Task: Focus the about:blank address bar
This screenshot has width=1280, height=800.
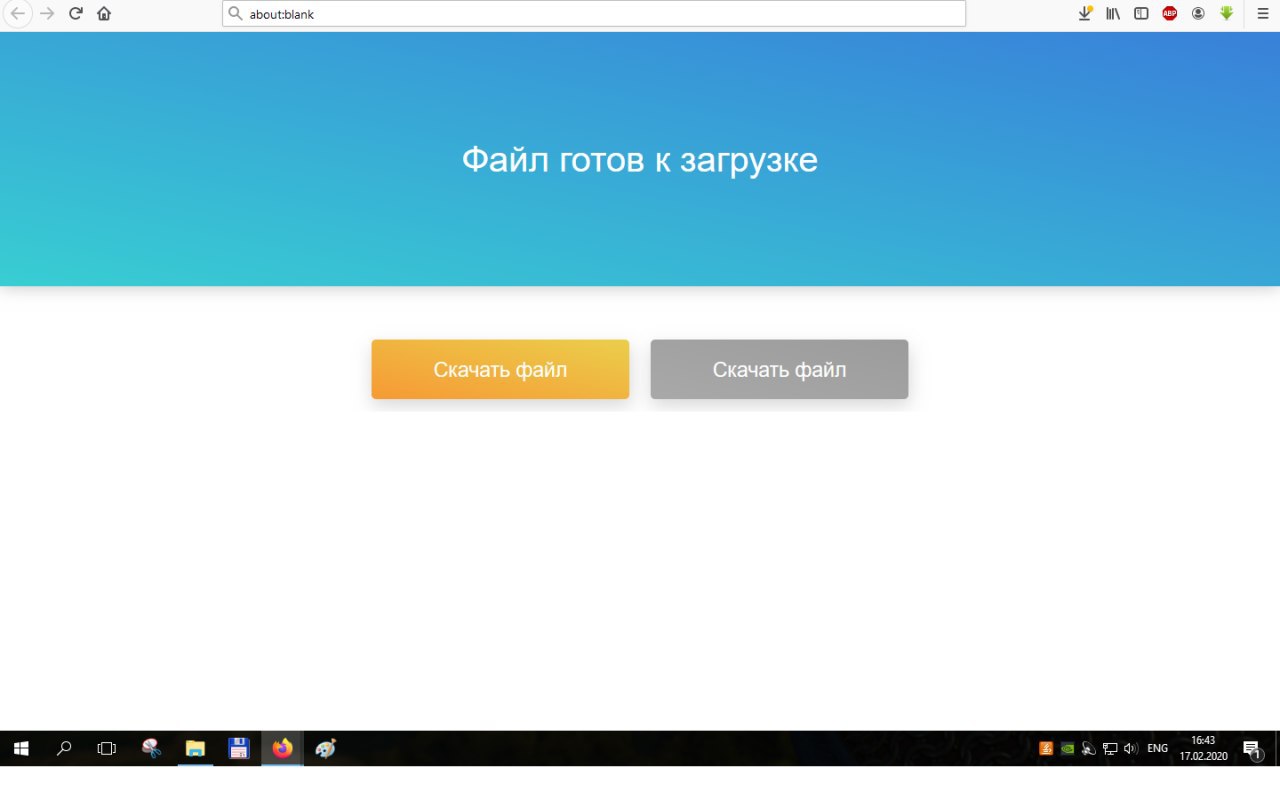Action: [x=594, y=14]
